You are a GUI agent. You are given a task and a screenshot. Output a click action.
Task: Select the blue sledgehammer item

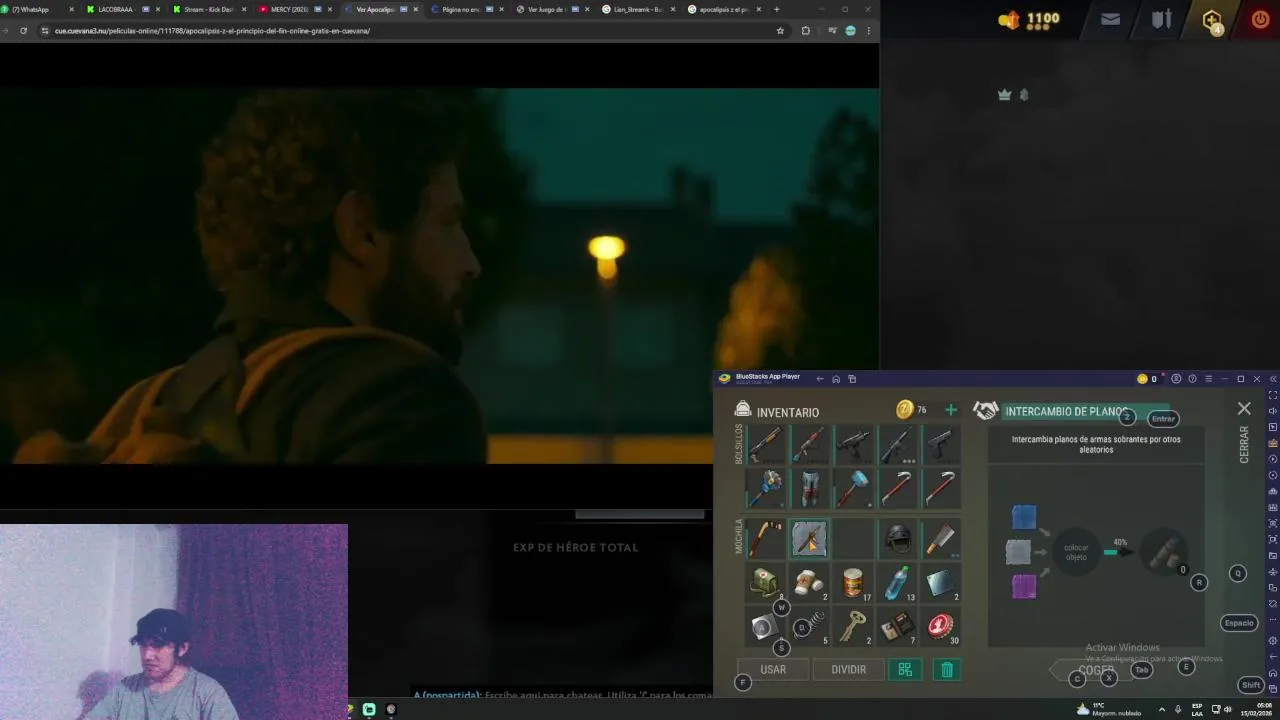[853, 488]
